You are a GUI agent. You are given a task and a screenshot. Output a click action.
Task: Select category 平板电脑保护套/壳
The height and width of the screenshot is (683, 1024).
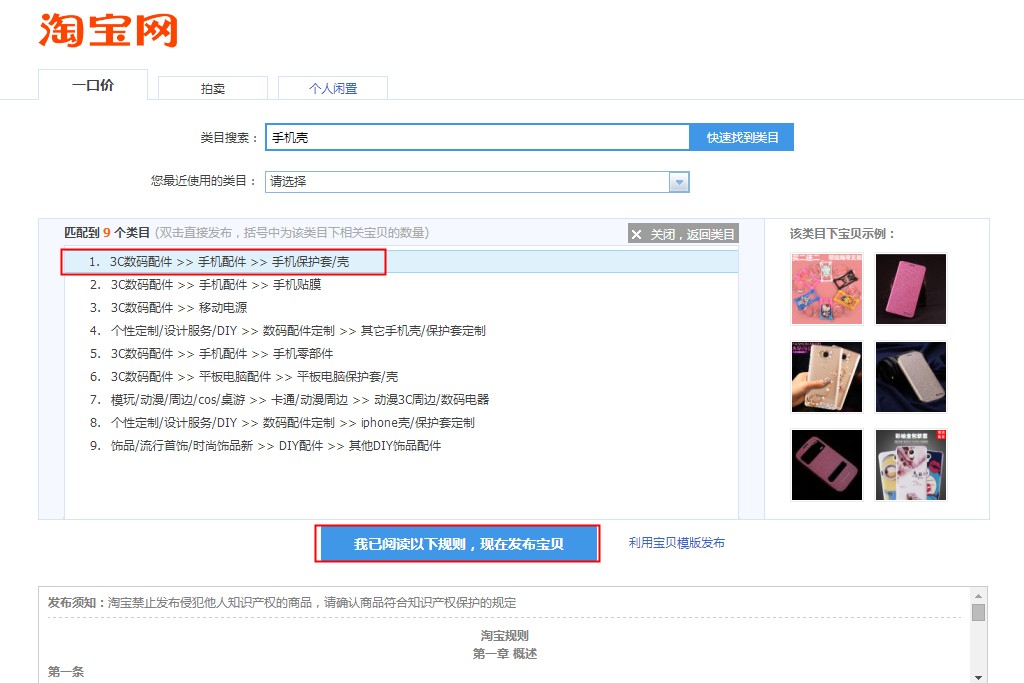[402, 377]
